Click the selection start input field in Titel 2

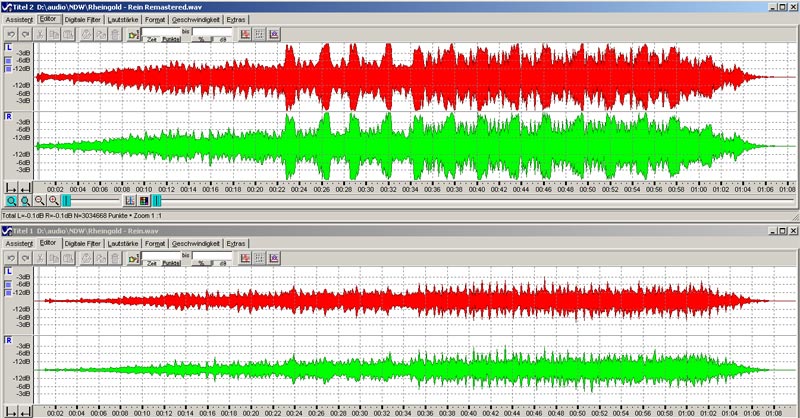[162, 31]
